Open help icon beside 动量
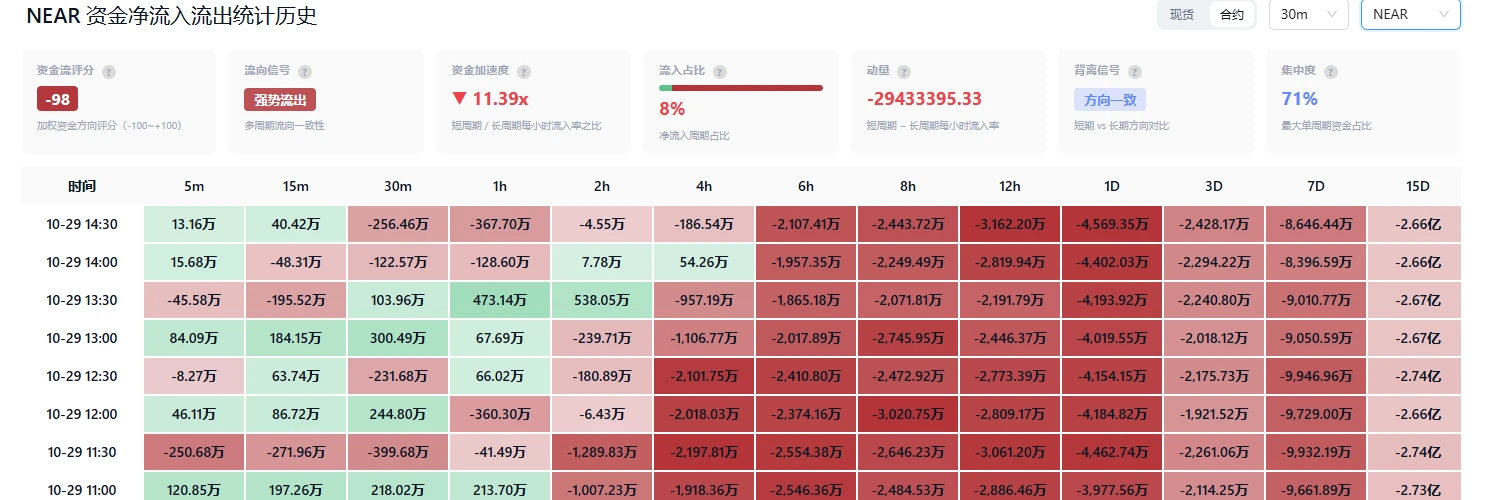The height and width of the screenshot is (500, 1507). tap(904, 72)
